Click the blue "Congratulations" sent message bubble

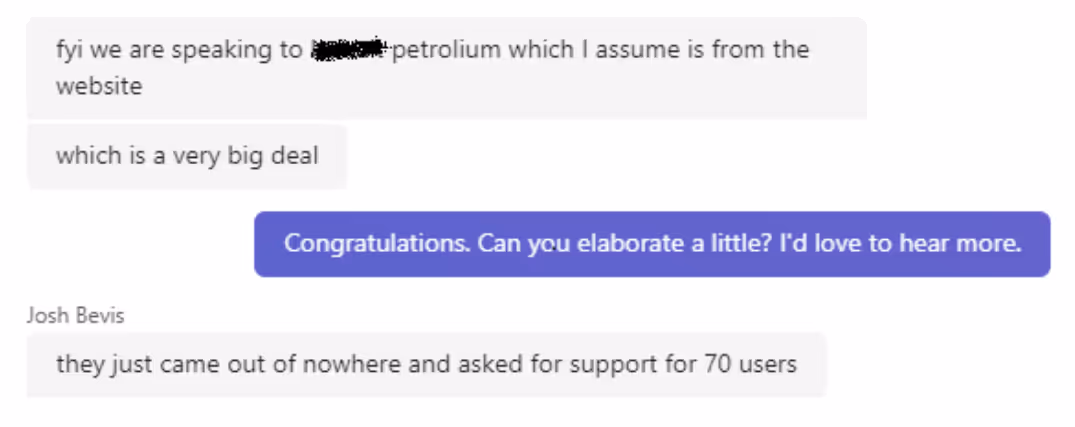pos(652,244)
